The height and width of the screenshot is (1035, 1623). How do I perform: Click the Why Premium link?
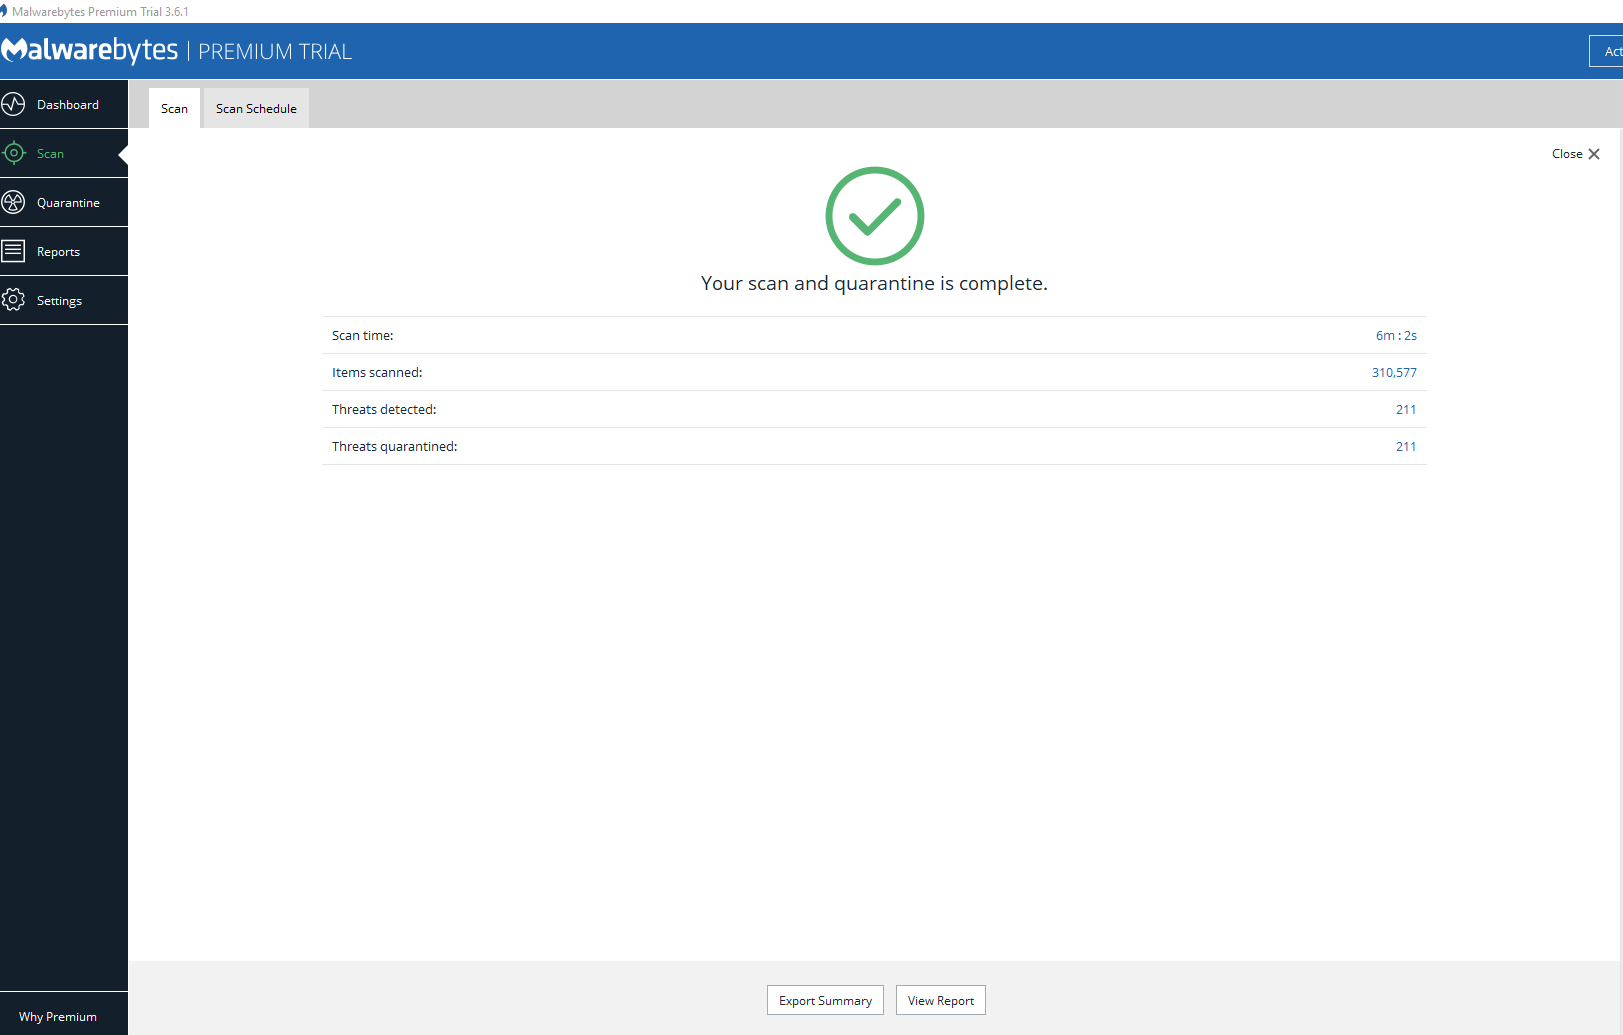(x=58, y=1016)
